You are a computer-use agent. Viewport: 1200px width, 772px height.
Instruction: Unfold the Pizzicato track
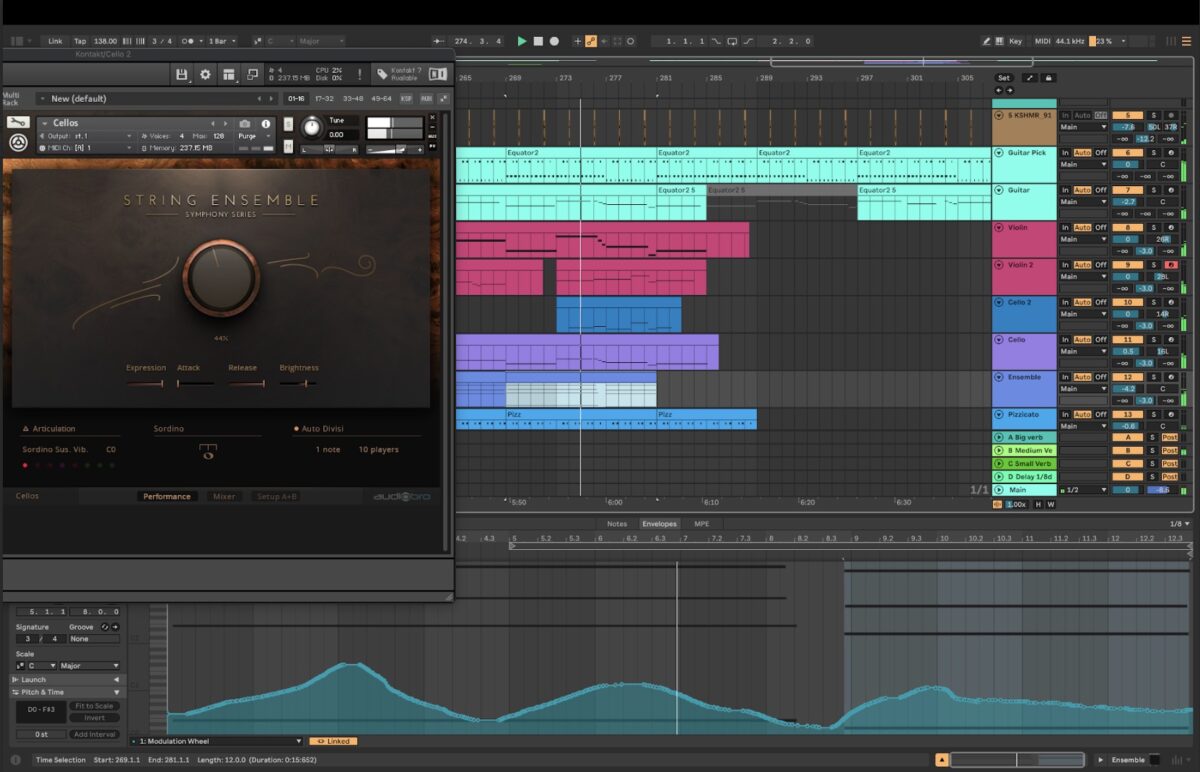click(x=999, y=415)
